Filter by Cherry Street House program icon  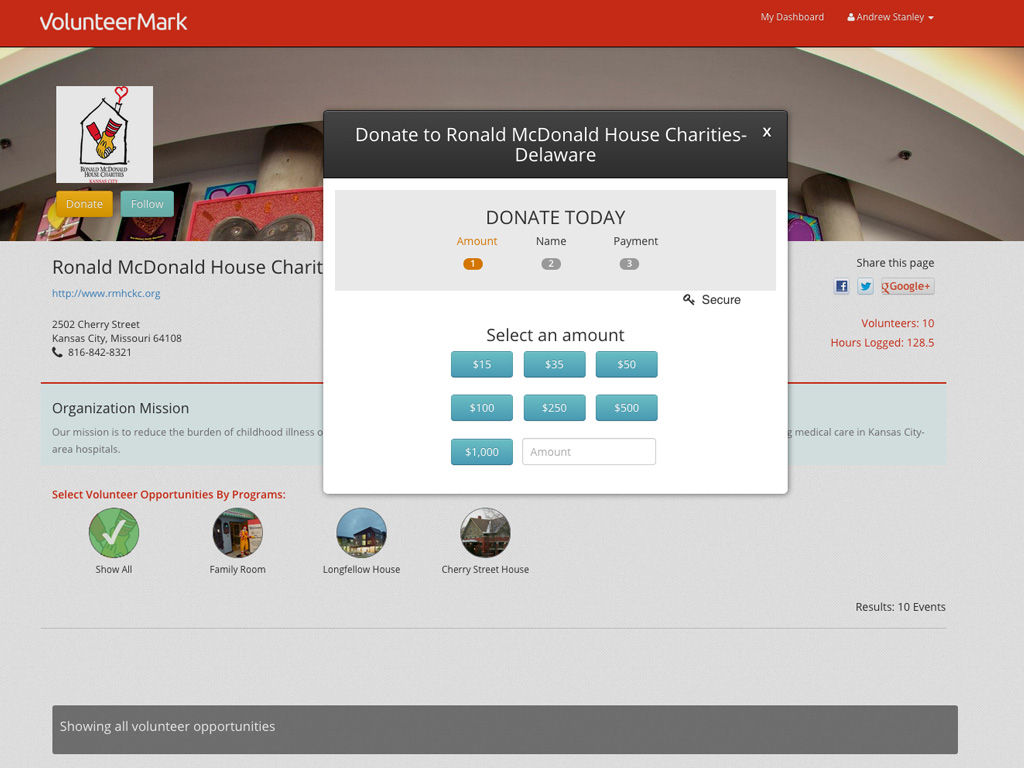pyautogui.click(x=485, y=533)
